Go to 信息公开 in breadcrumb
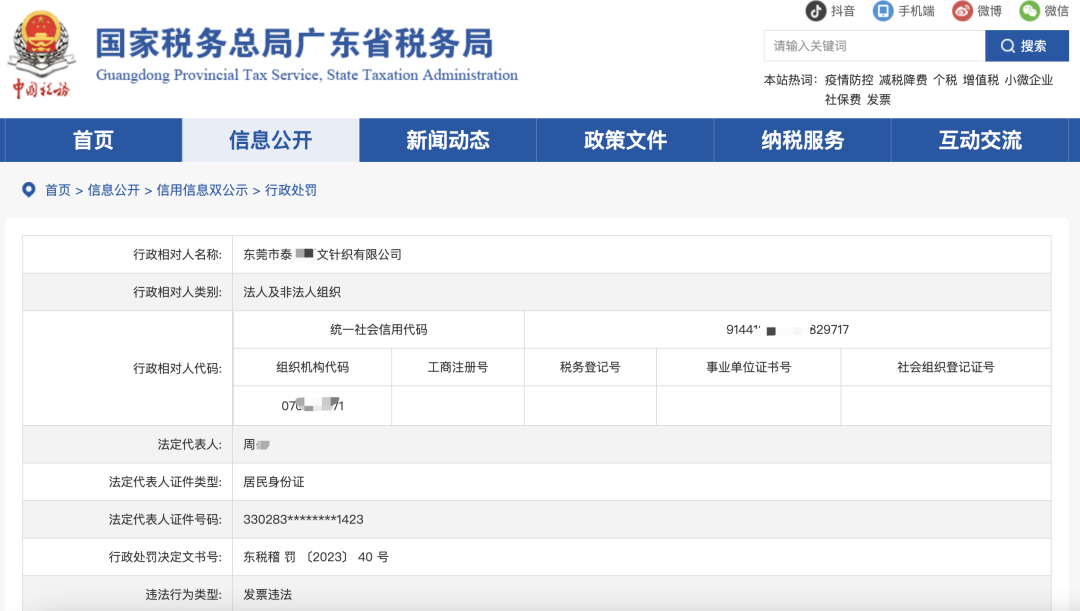 pos(114,190)
